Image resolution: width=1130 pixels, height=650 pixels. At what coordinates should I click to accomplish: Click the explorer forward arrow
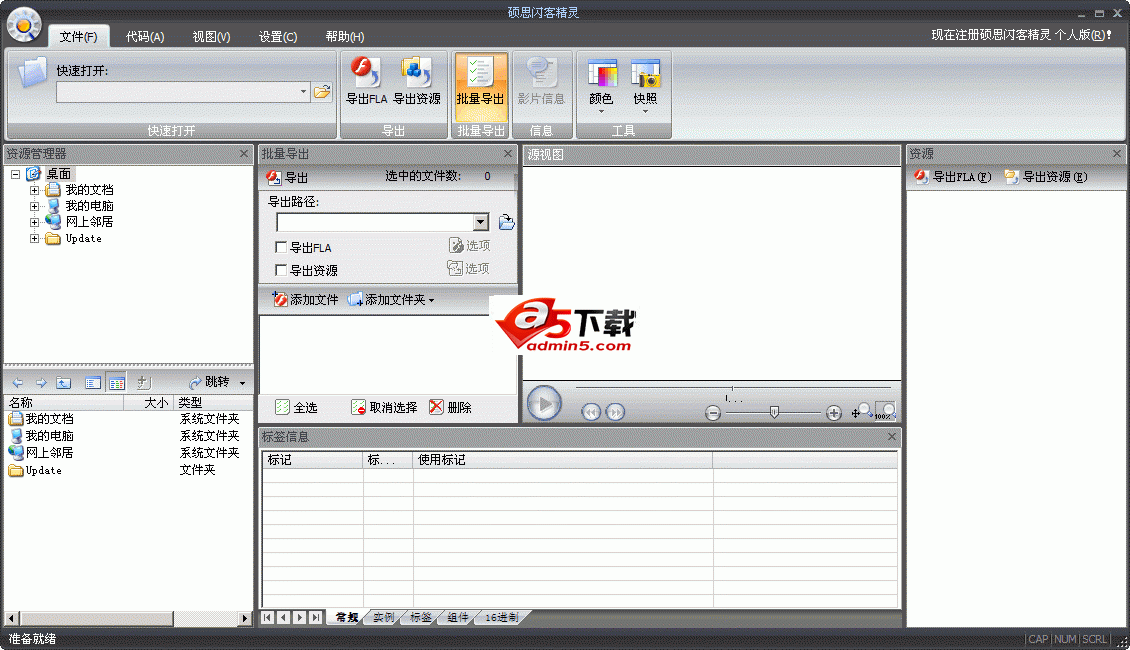tap(41, 383)
